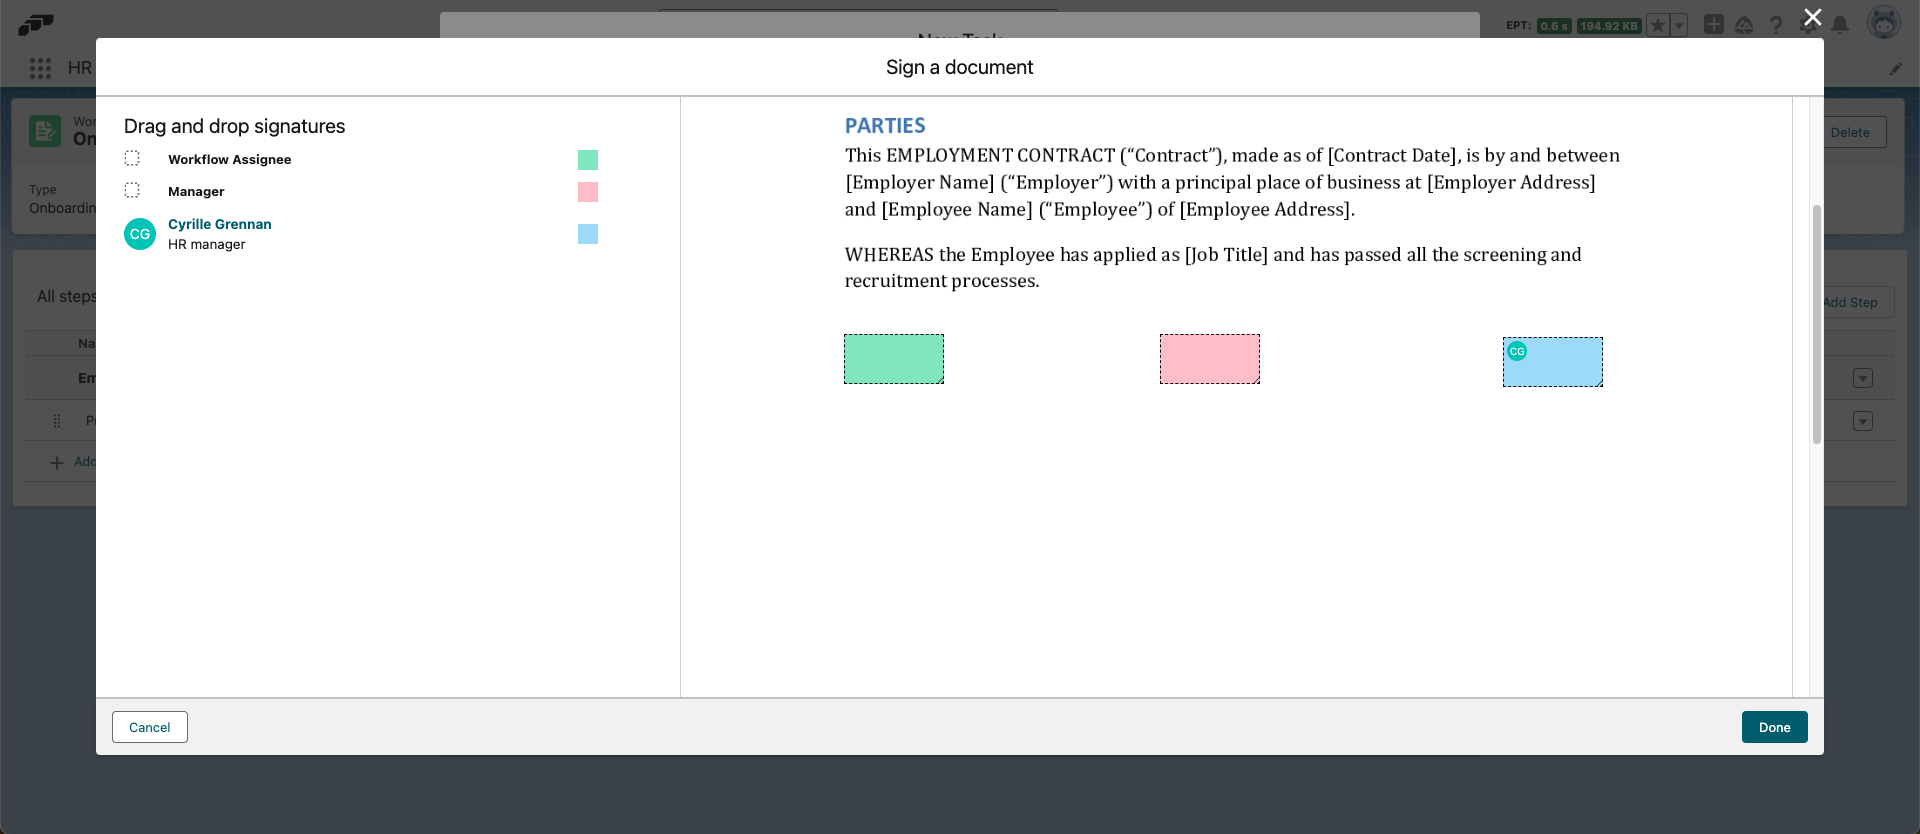Open the help question mark icon

pos(1776,25)
